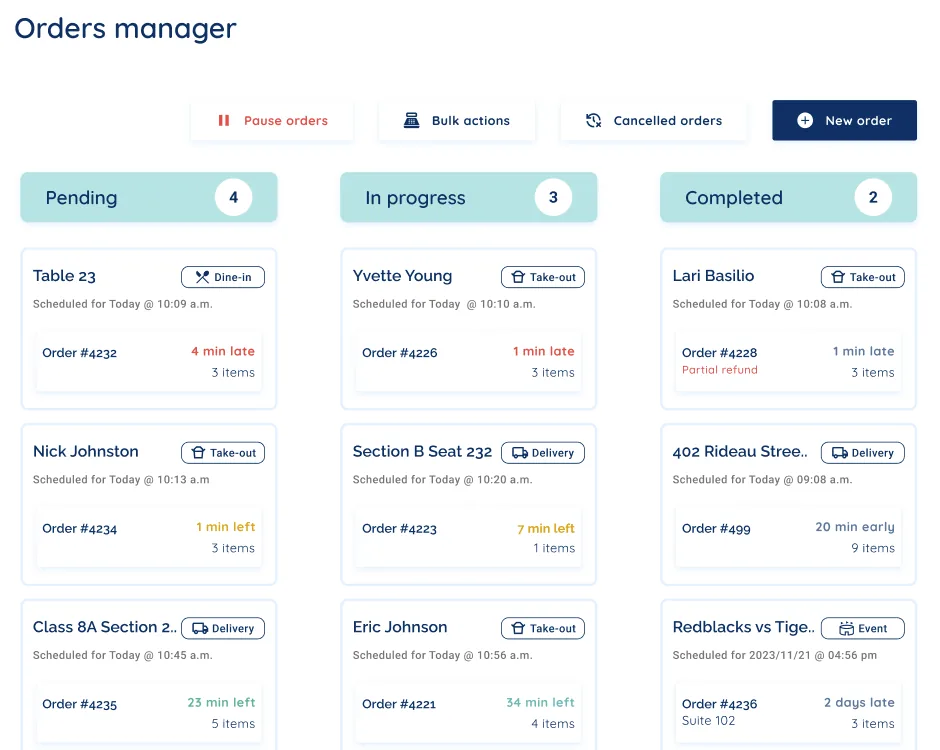Click Order #499
This screenshot has width=940, height=750.
pos(716,529)
